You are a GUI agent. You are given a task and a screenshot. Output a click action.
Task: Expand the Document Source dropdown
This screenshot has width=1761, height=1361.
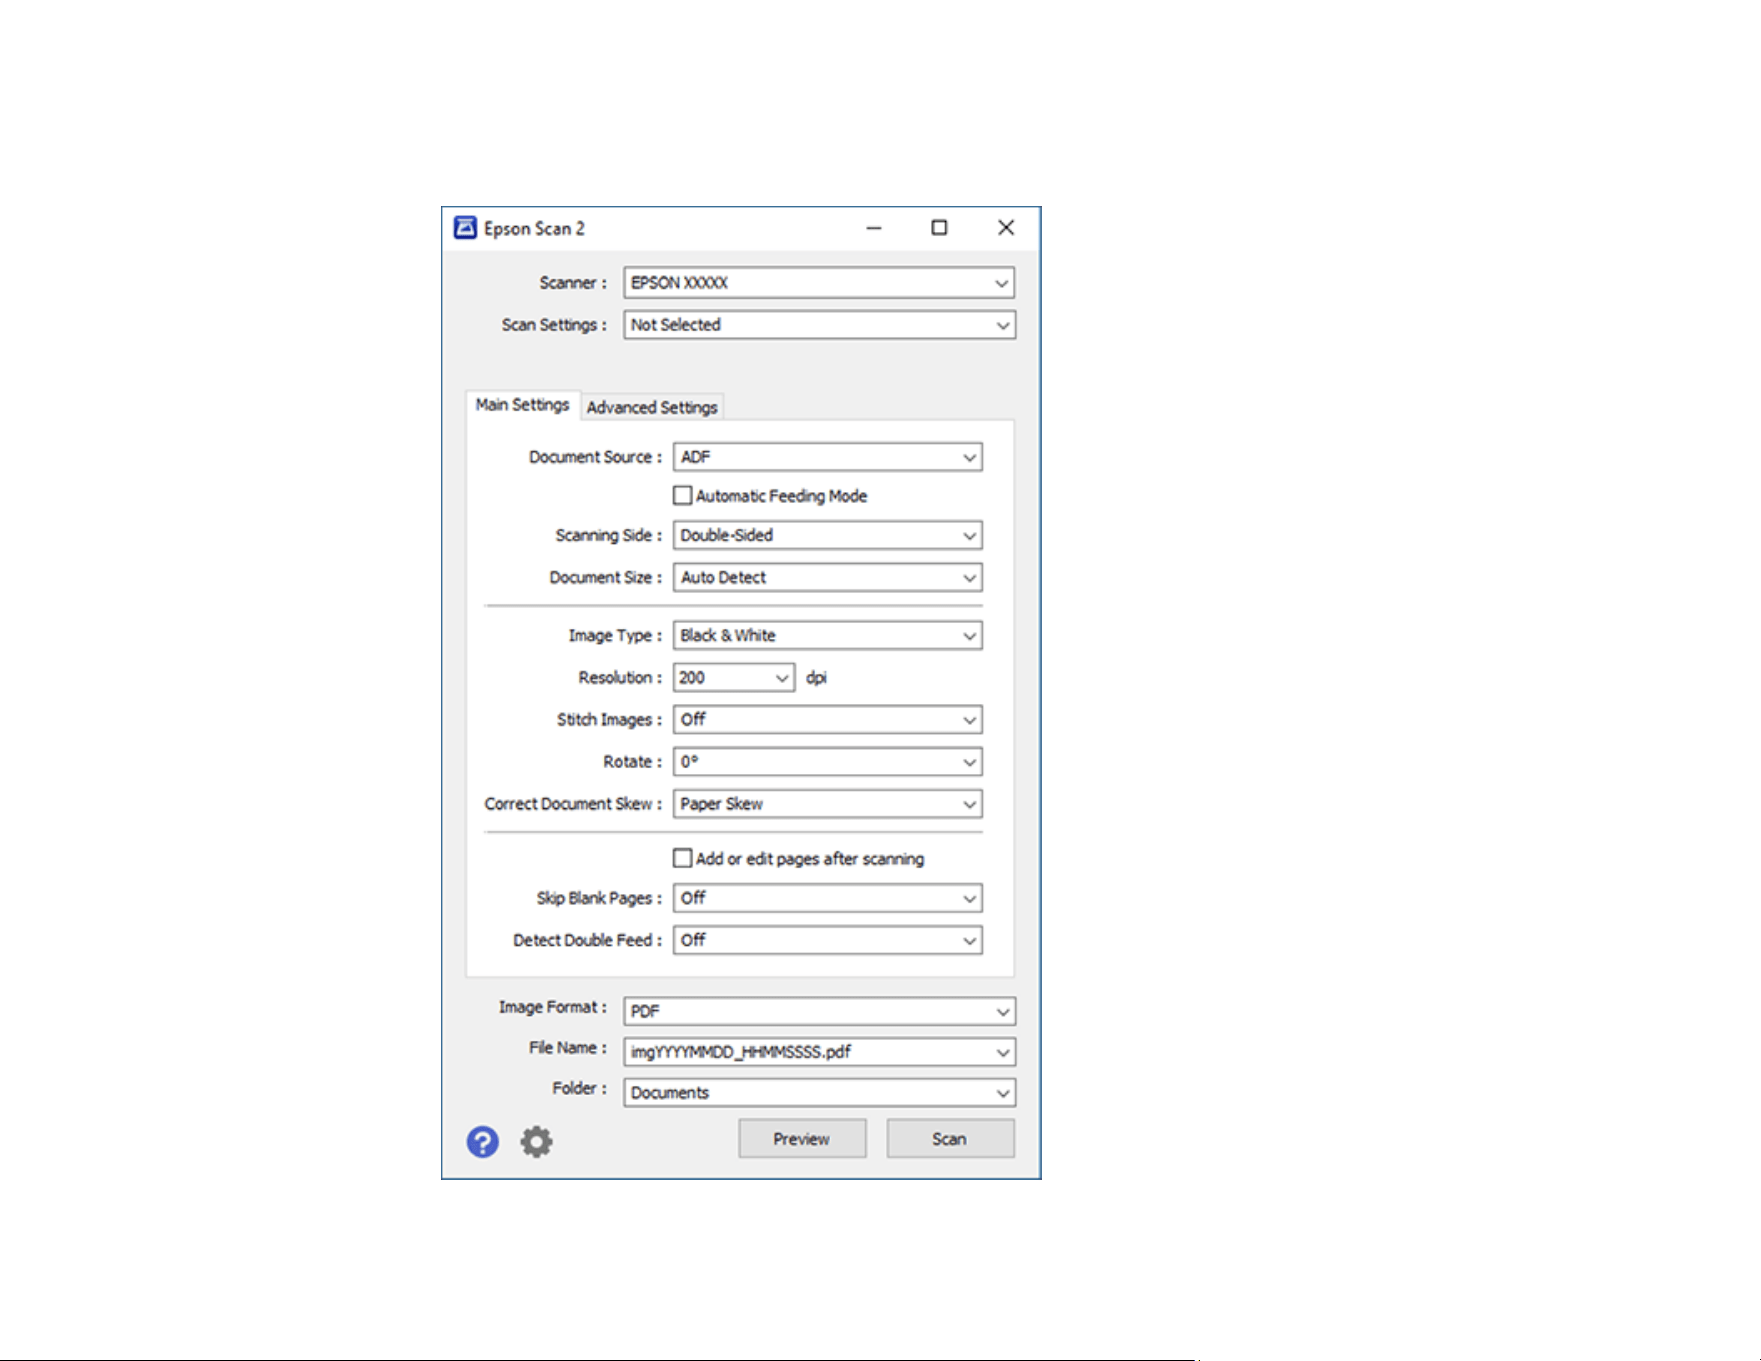(827, 457)
